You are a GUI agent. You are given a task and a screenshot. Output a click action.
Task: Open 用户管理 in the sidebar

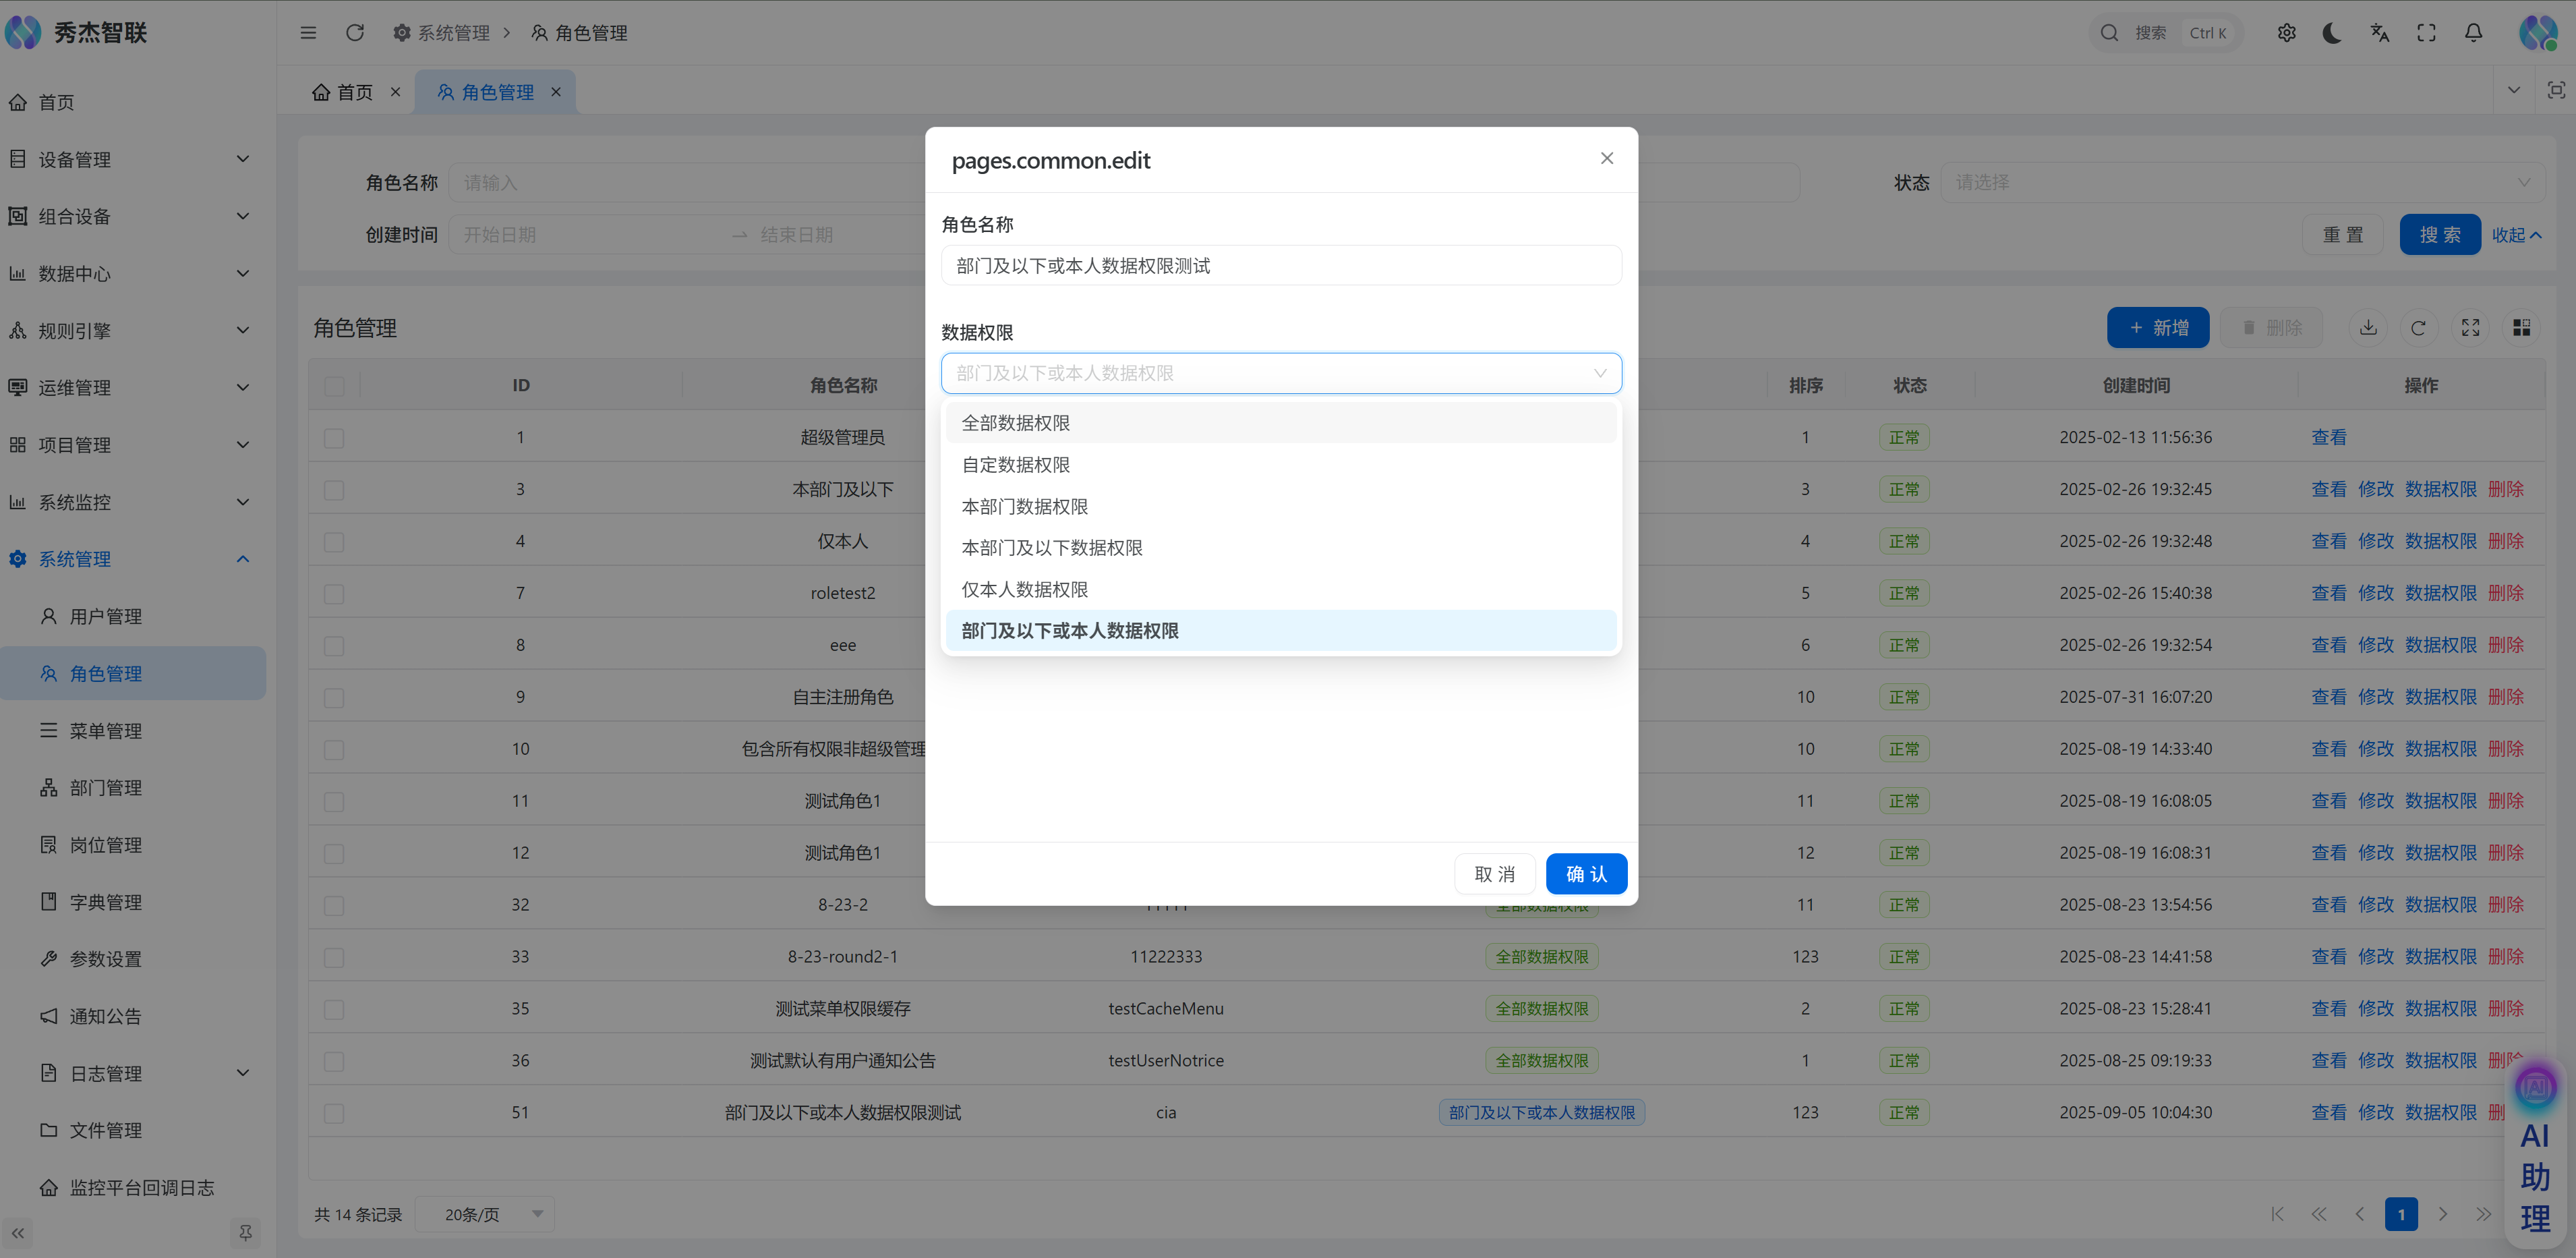click(x=105, y=617)
